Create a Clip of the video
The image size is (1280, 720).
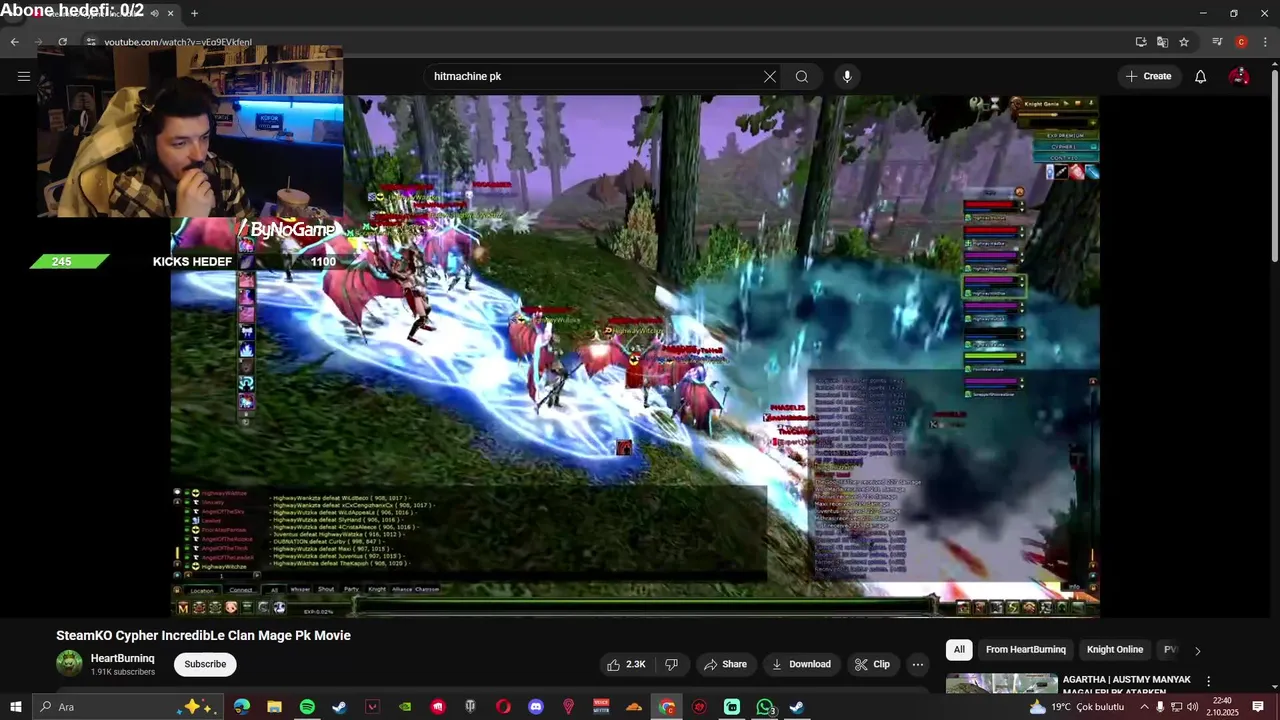[872, 664]
